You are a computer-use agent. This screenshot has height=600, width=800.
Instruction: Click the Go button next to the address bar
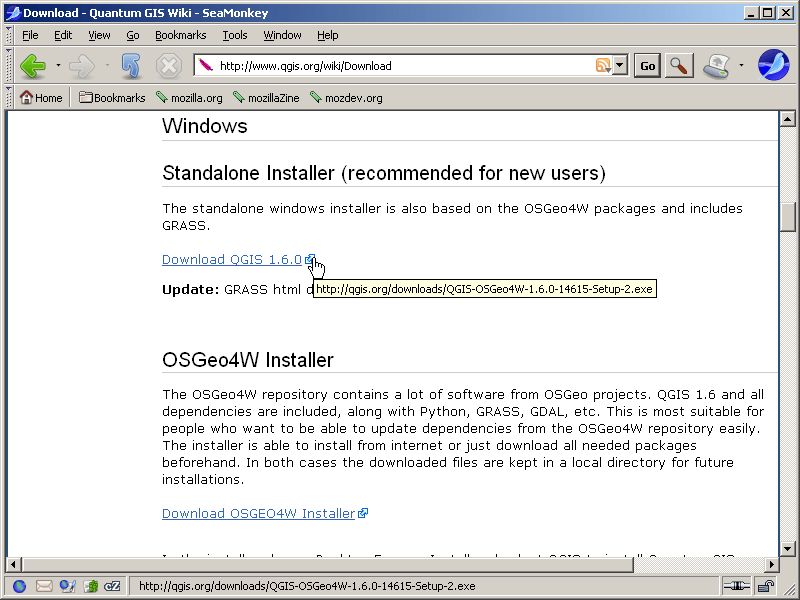pos(647,65)
